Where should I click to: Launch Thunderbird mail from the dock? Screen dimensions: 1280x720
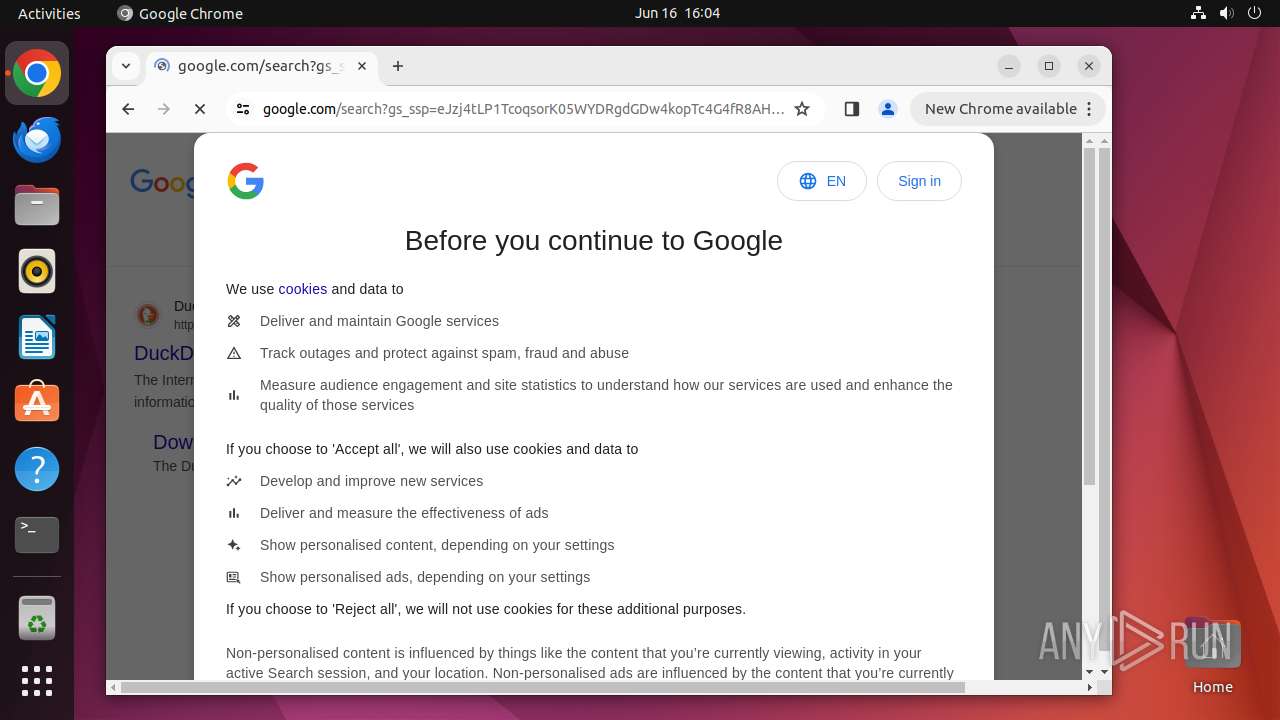37,140
